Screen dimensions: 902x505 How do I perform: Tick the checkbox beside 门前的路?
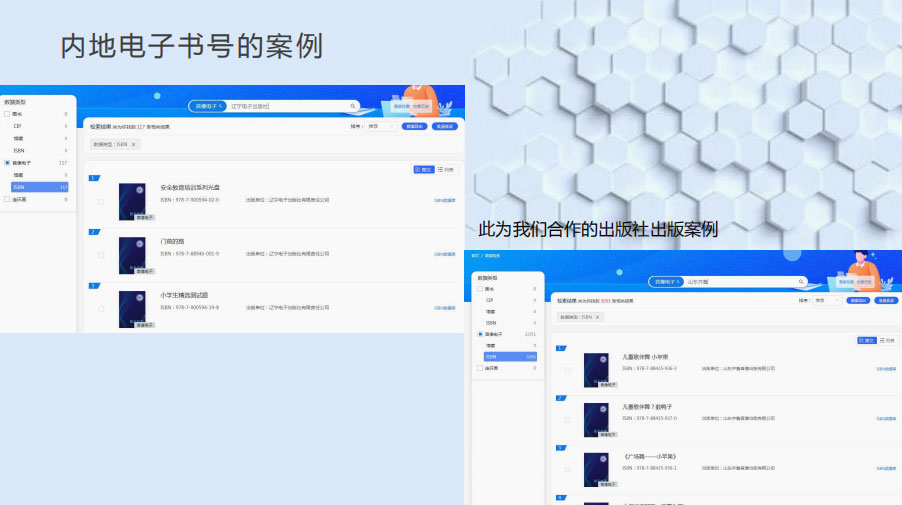[101, 255]
